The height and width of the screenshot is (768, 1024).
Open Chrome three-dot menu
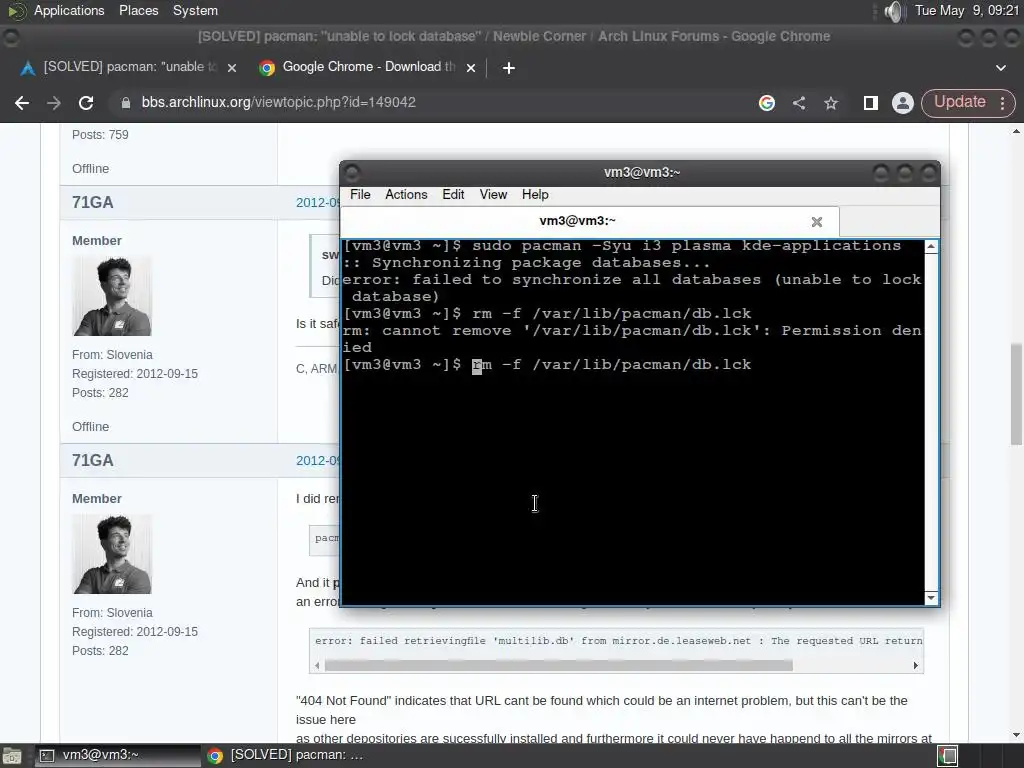[x=1002, y=103]
